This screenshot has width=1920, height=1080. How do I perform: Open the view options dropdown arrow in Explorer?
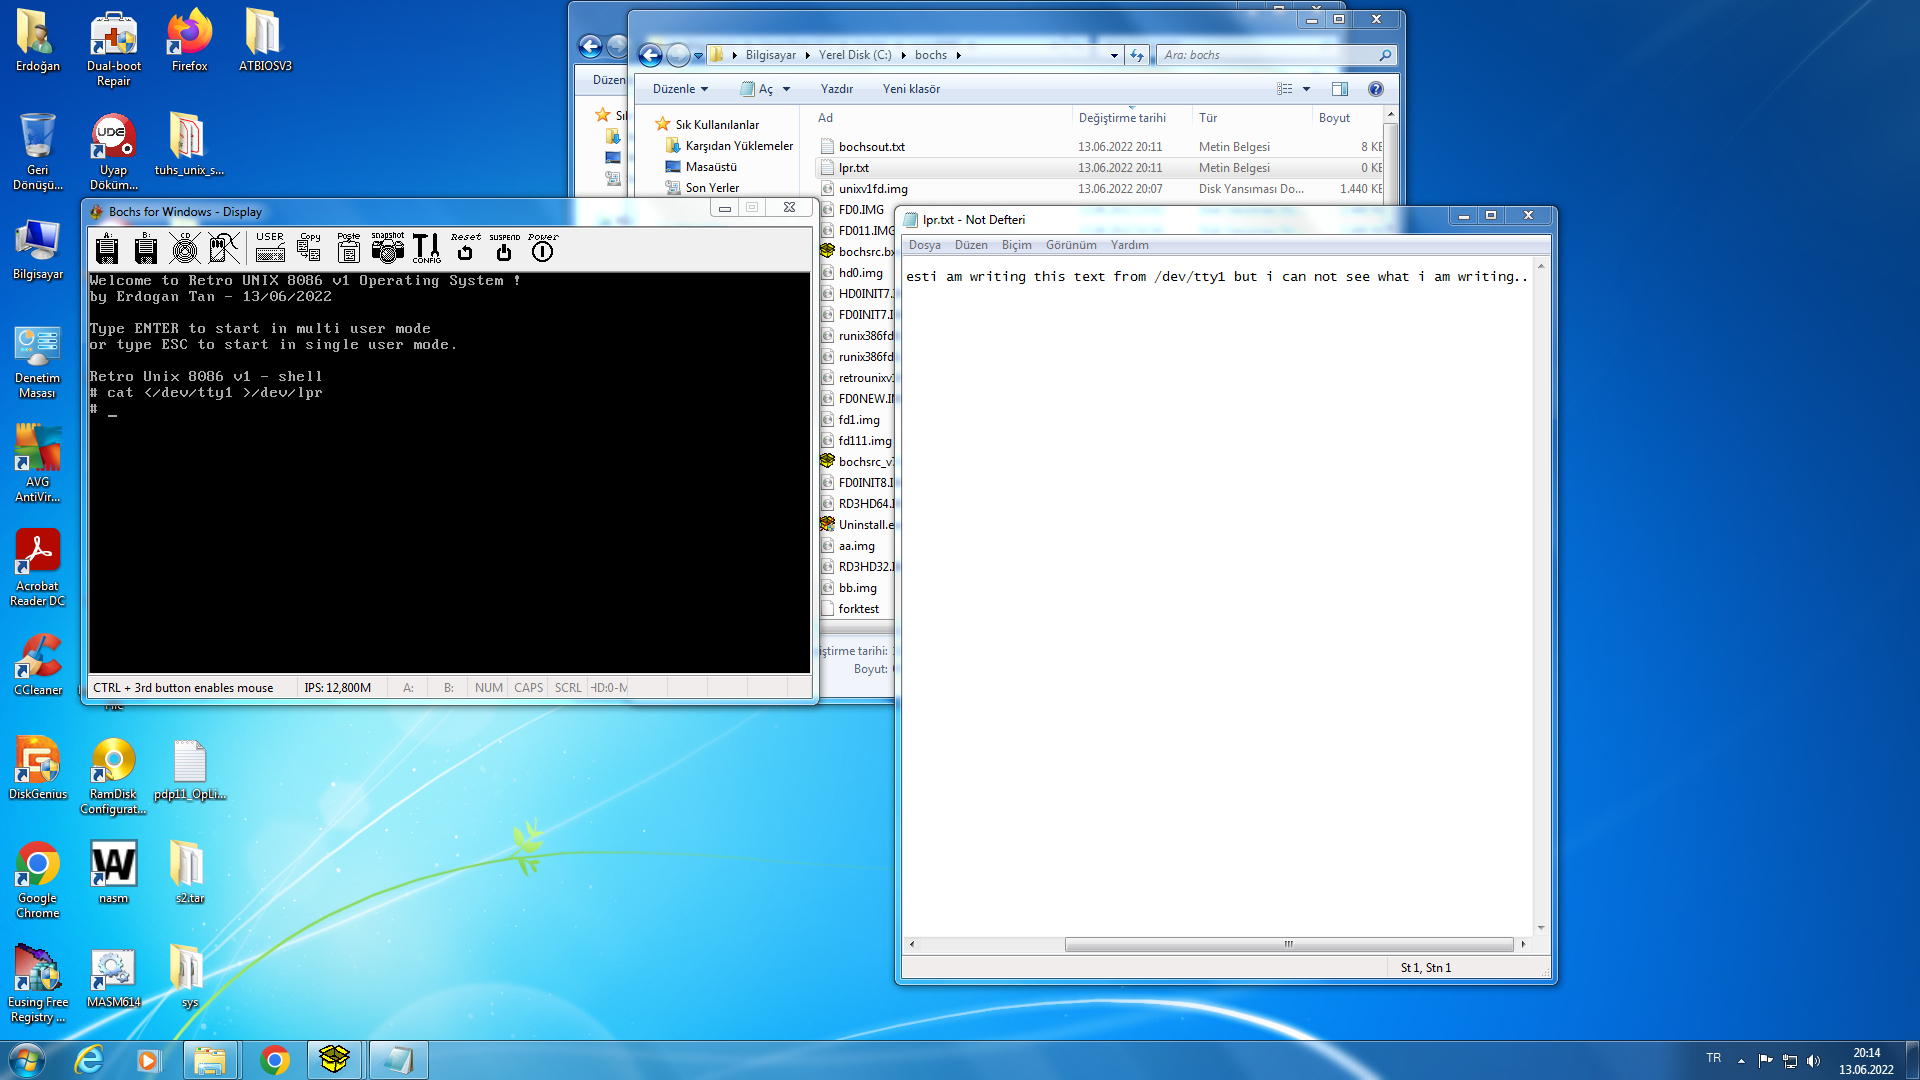(1306, 89)
